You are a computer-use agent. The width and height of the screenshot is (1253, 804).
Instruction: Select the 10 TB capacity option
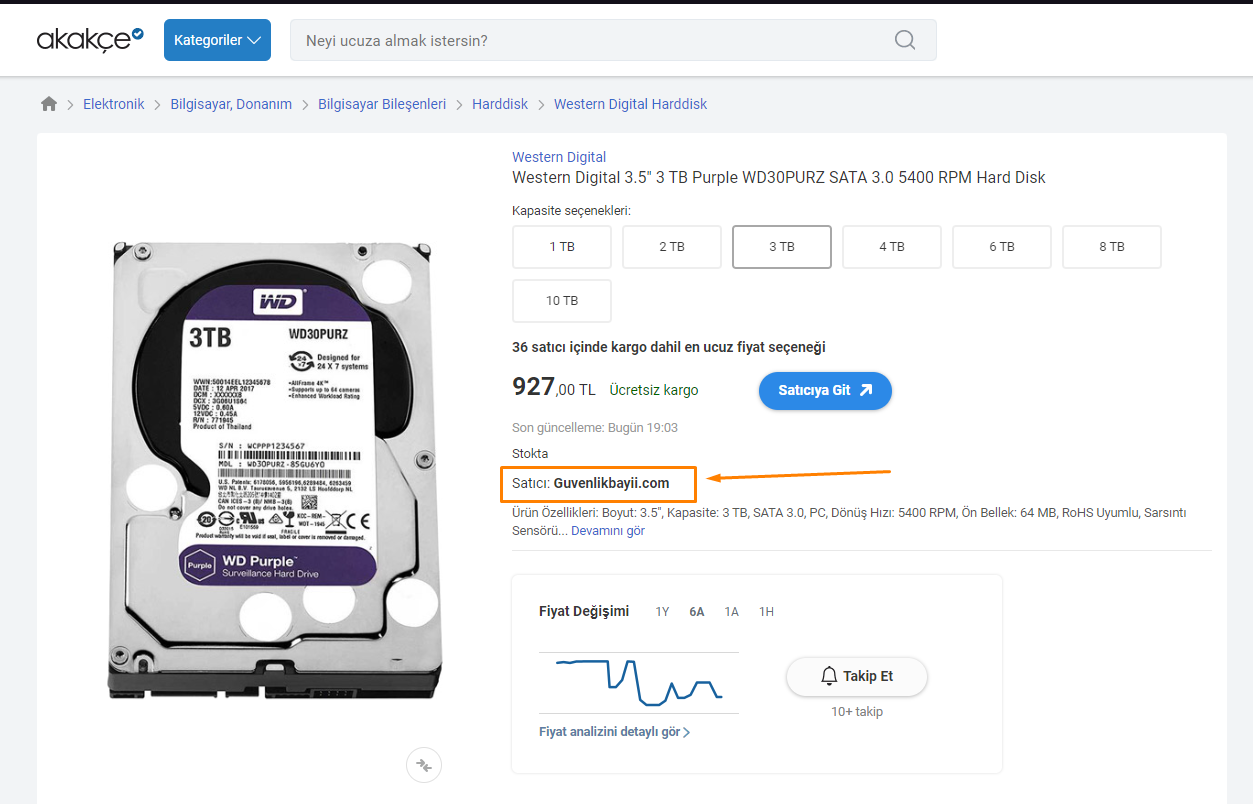tap(562, 301)
